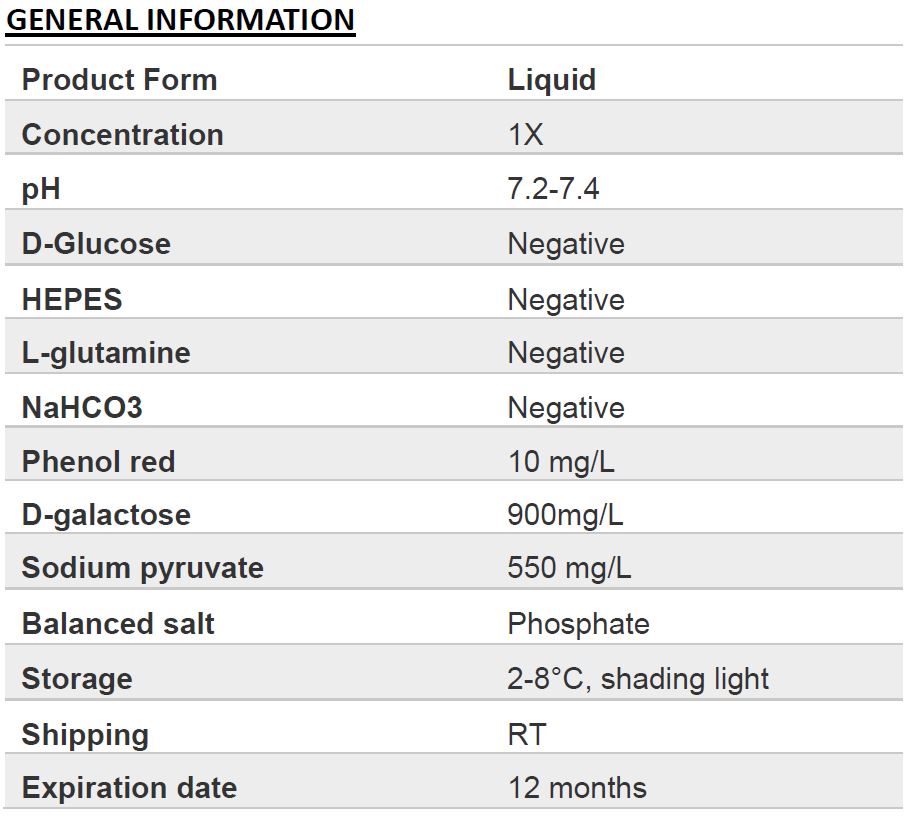Click the storage value 2-8°C, shading light
912x823 pixels.
[x=638, y=679]
